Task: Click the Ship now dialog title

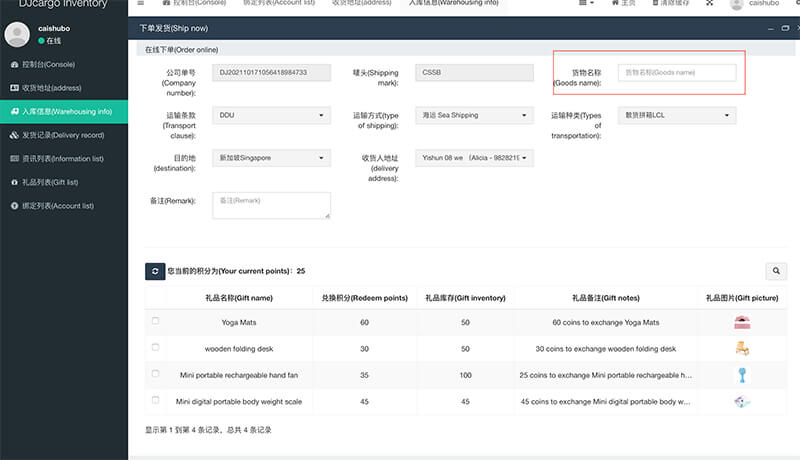Action: click(x=174, y=29)
